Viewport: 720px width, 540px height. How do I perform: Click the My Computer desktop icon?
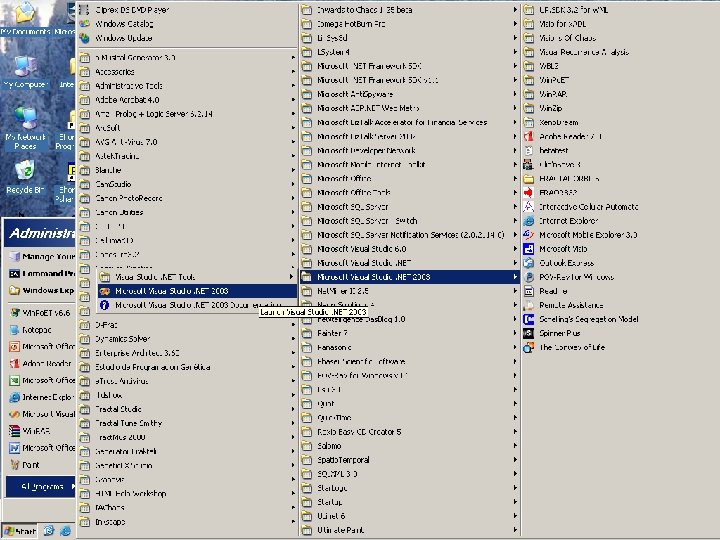tap(25, 67)
